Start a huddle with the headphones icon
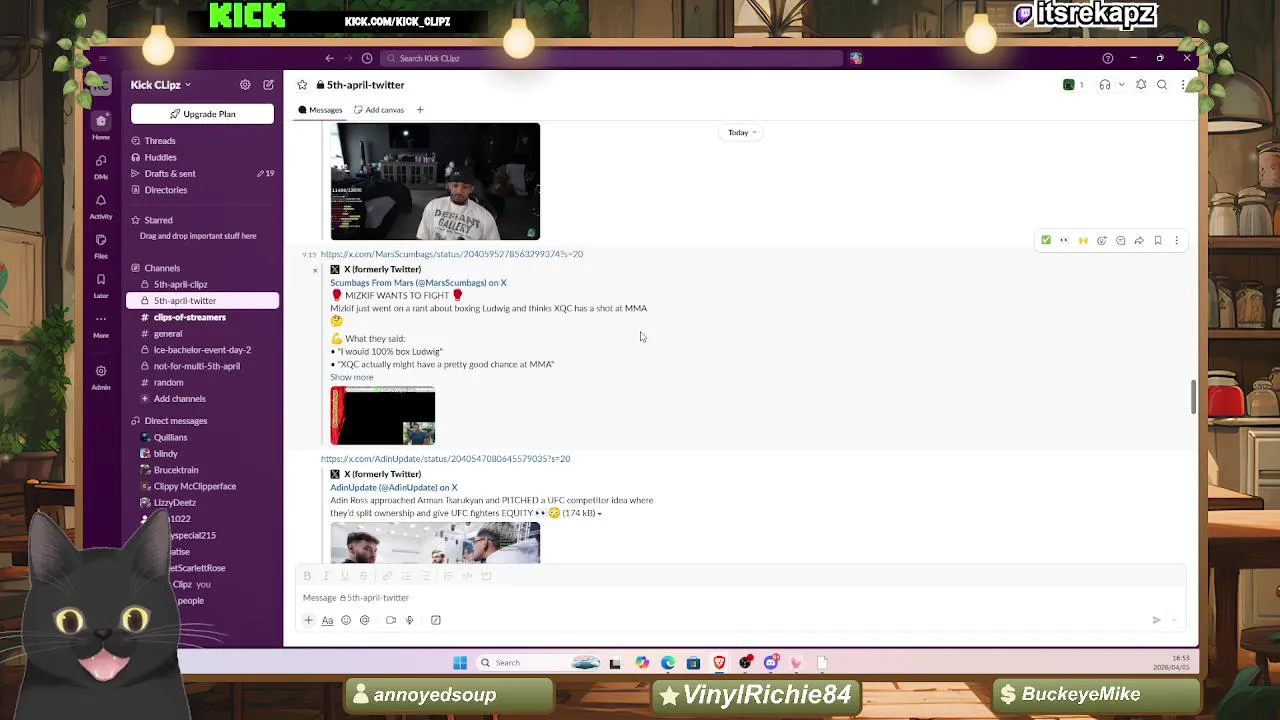Viewport: 1280px width, 720px height. pos(1105,85)
